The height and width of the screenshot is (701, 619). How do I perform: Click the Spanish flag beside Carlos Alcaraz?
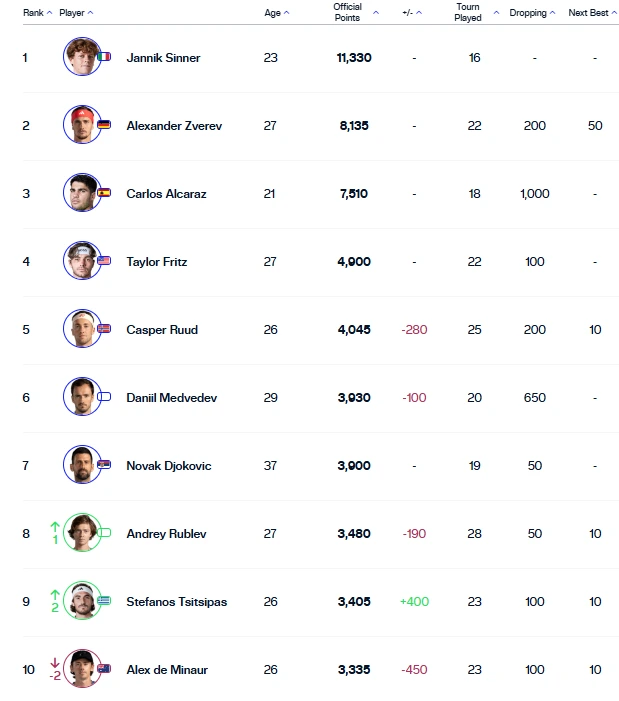click(104, 194)
